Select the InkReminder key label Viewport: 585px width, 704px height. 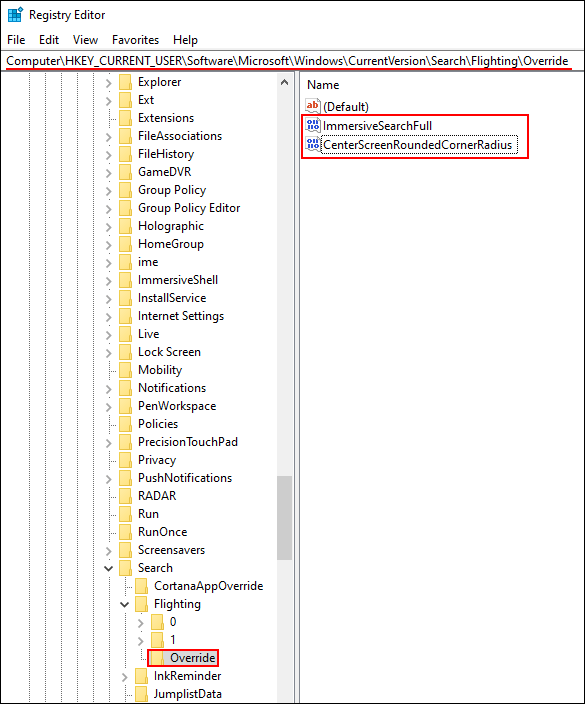tap(187, 676)
